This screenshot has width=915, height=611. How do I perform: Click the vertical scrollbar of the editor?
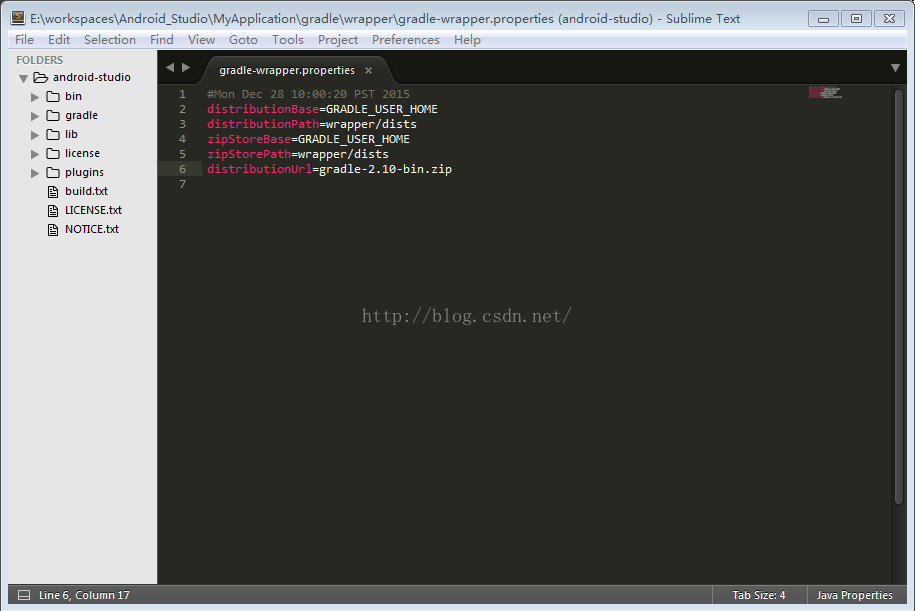[x=898, y=296]
